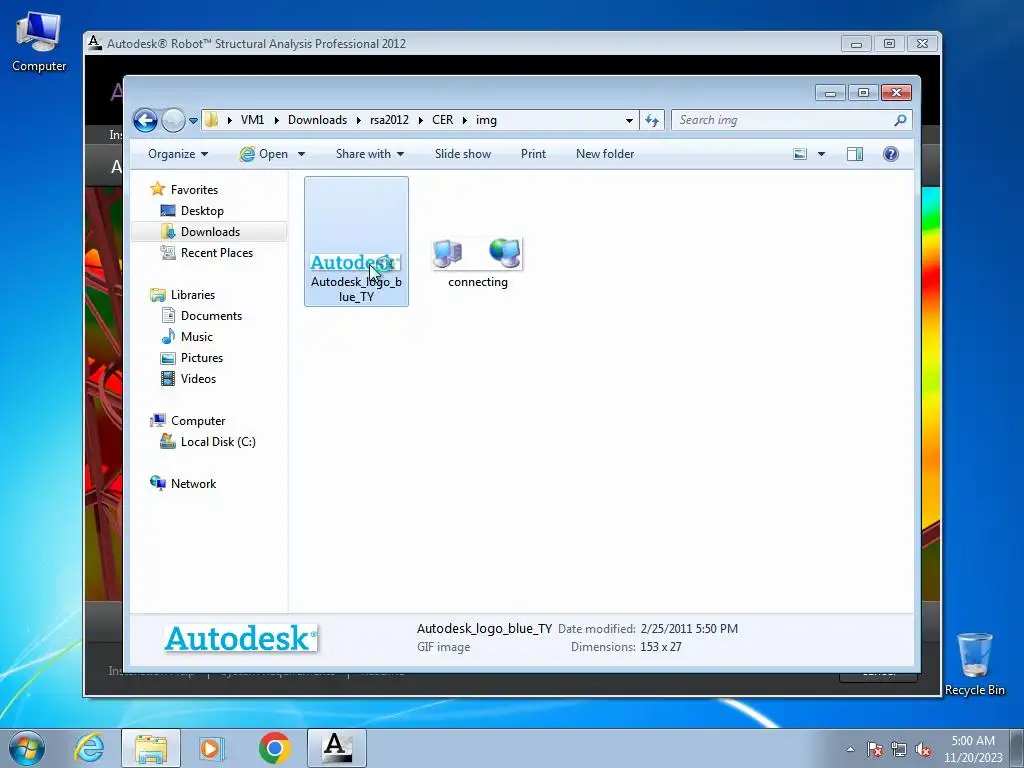Image resolution: width=1024 pixels, height=768 pixels.
Task: Open Downloads in Favorites
Action: click(x=210, y=232)
